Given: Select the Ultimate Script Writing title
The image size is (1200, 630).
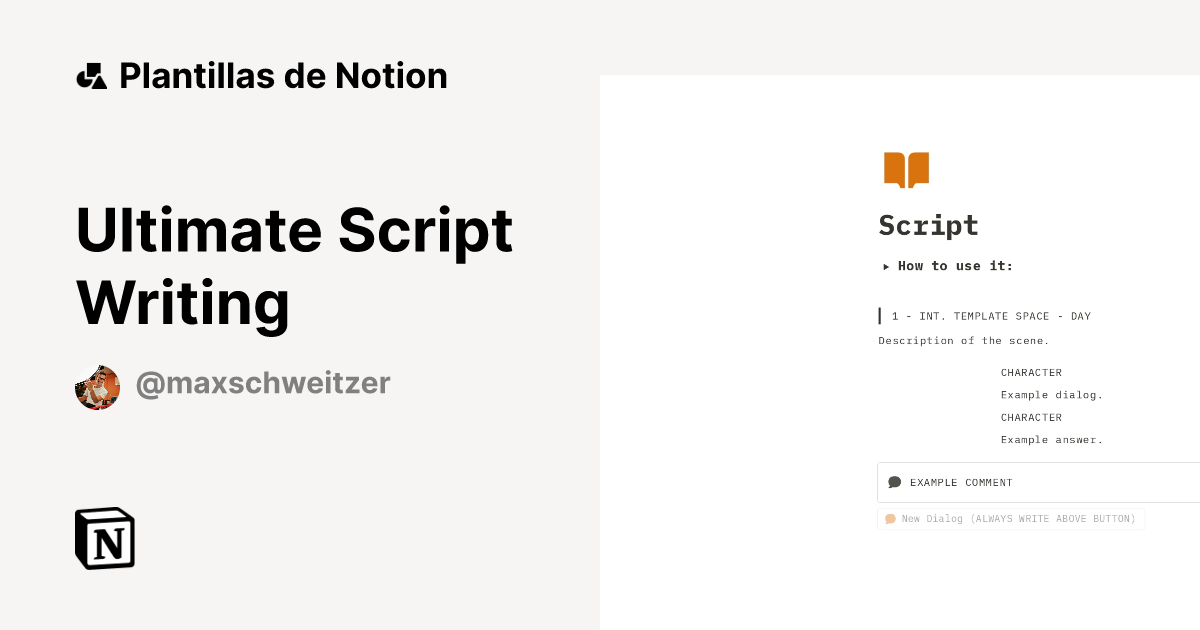Looking at the screenshot, I should pyautogui.click(x=294, y=265).
